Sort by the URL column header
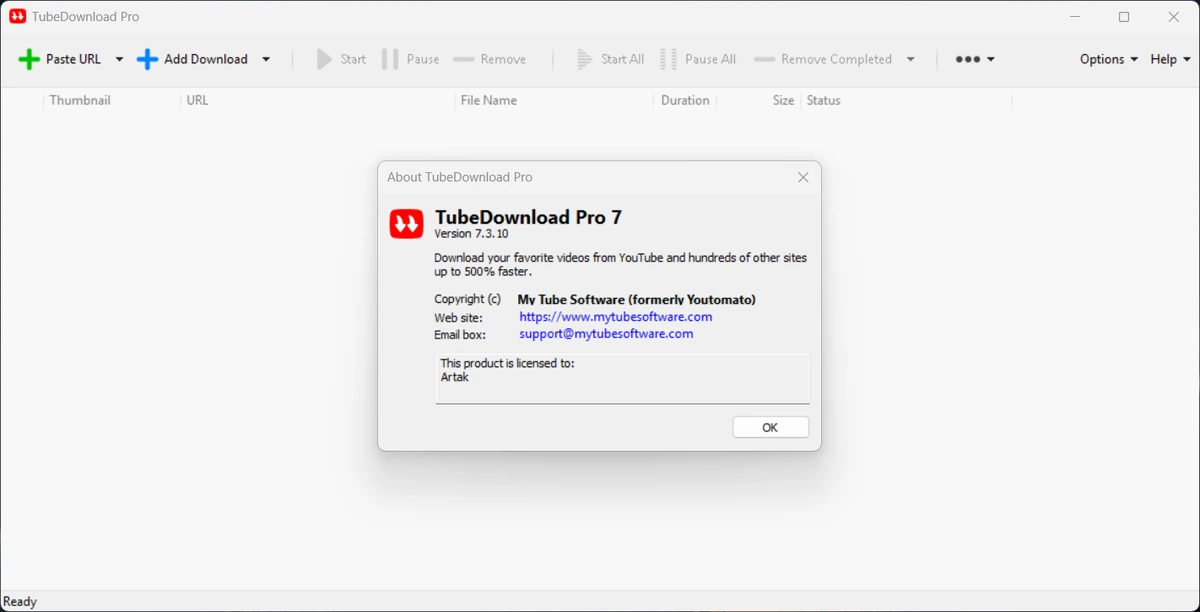Screen dimensions: 1200x612 click(x=197, y=100)
